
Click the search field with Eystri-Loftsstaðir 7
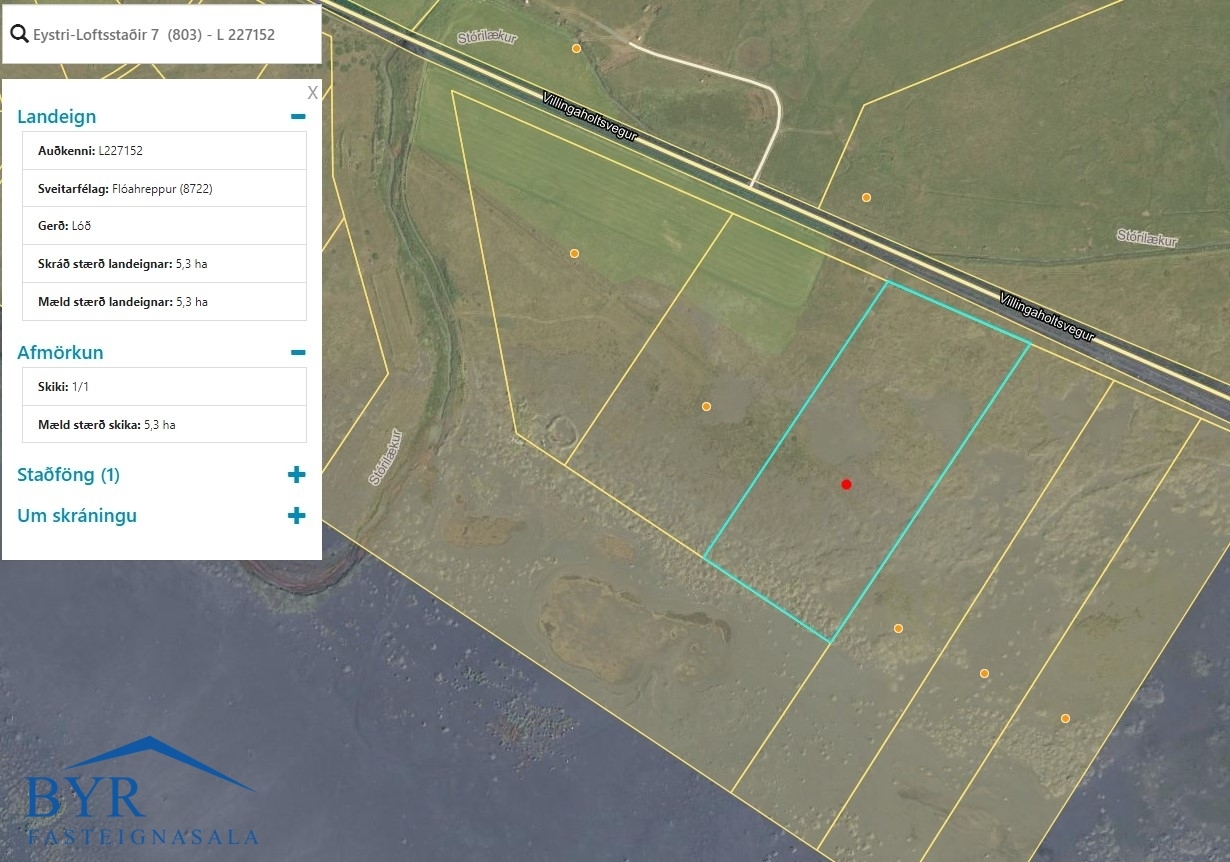162,34
